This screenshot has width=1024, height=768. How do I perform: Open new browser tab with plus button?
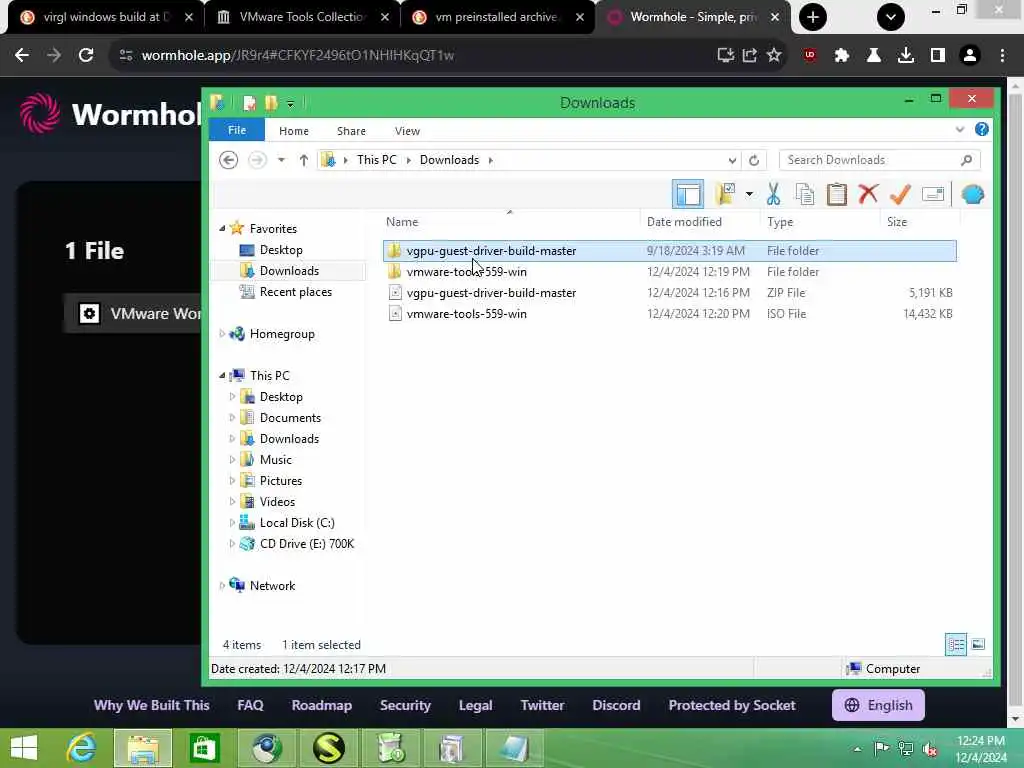pyautogui.click(x=812, y=17)
